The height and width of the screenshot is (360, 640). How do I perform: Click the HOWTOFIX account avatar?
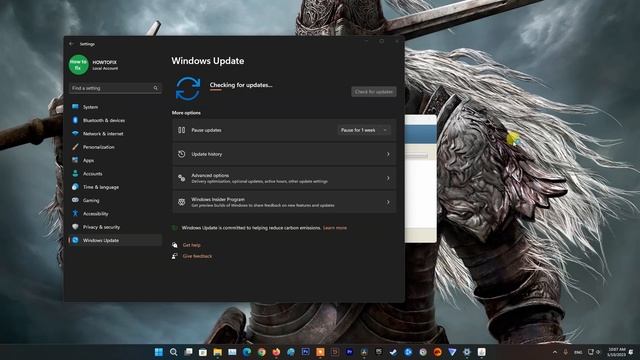click(x=78, y=64)
